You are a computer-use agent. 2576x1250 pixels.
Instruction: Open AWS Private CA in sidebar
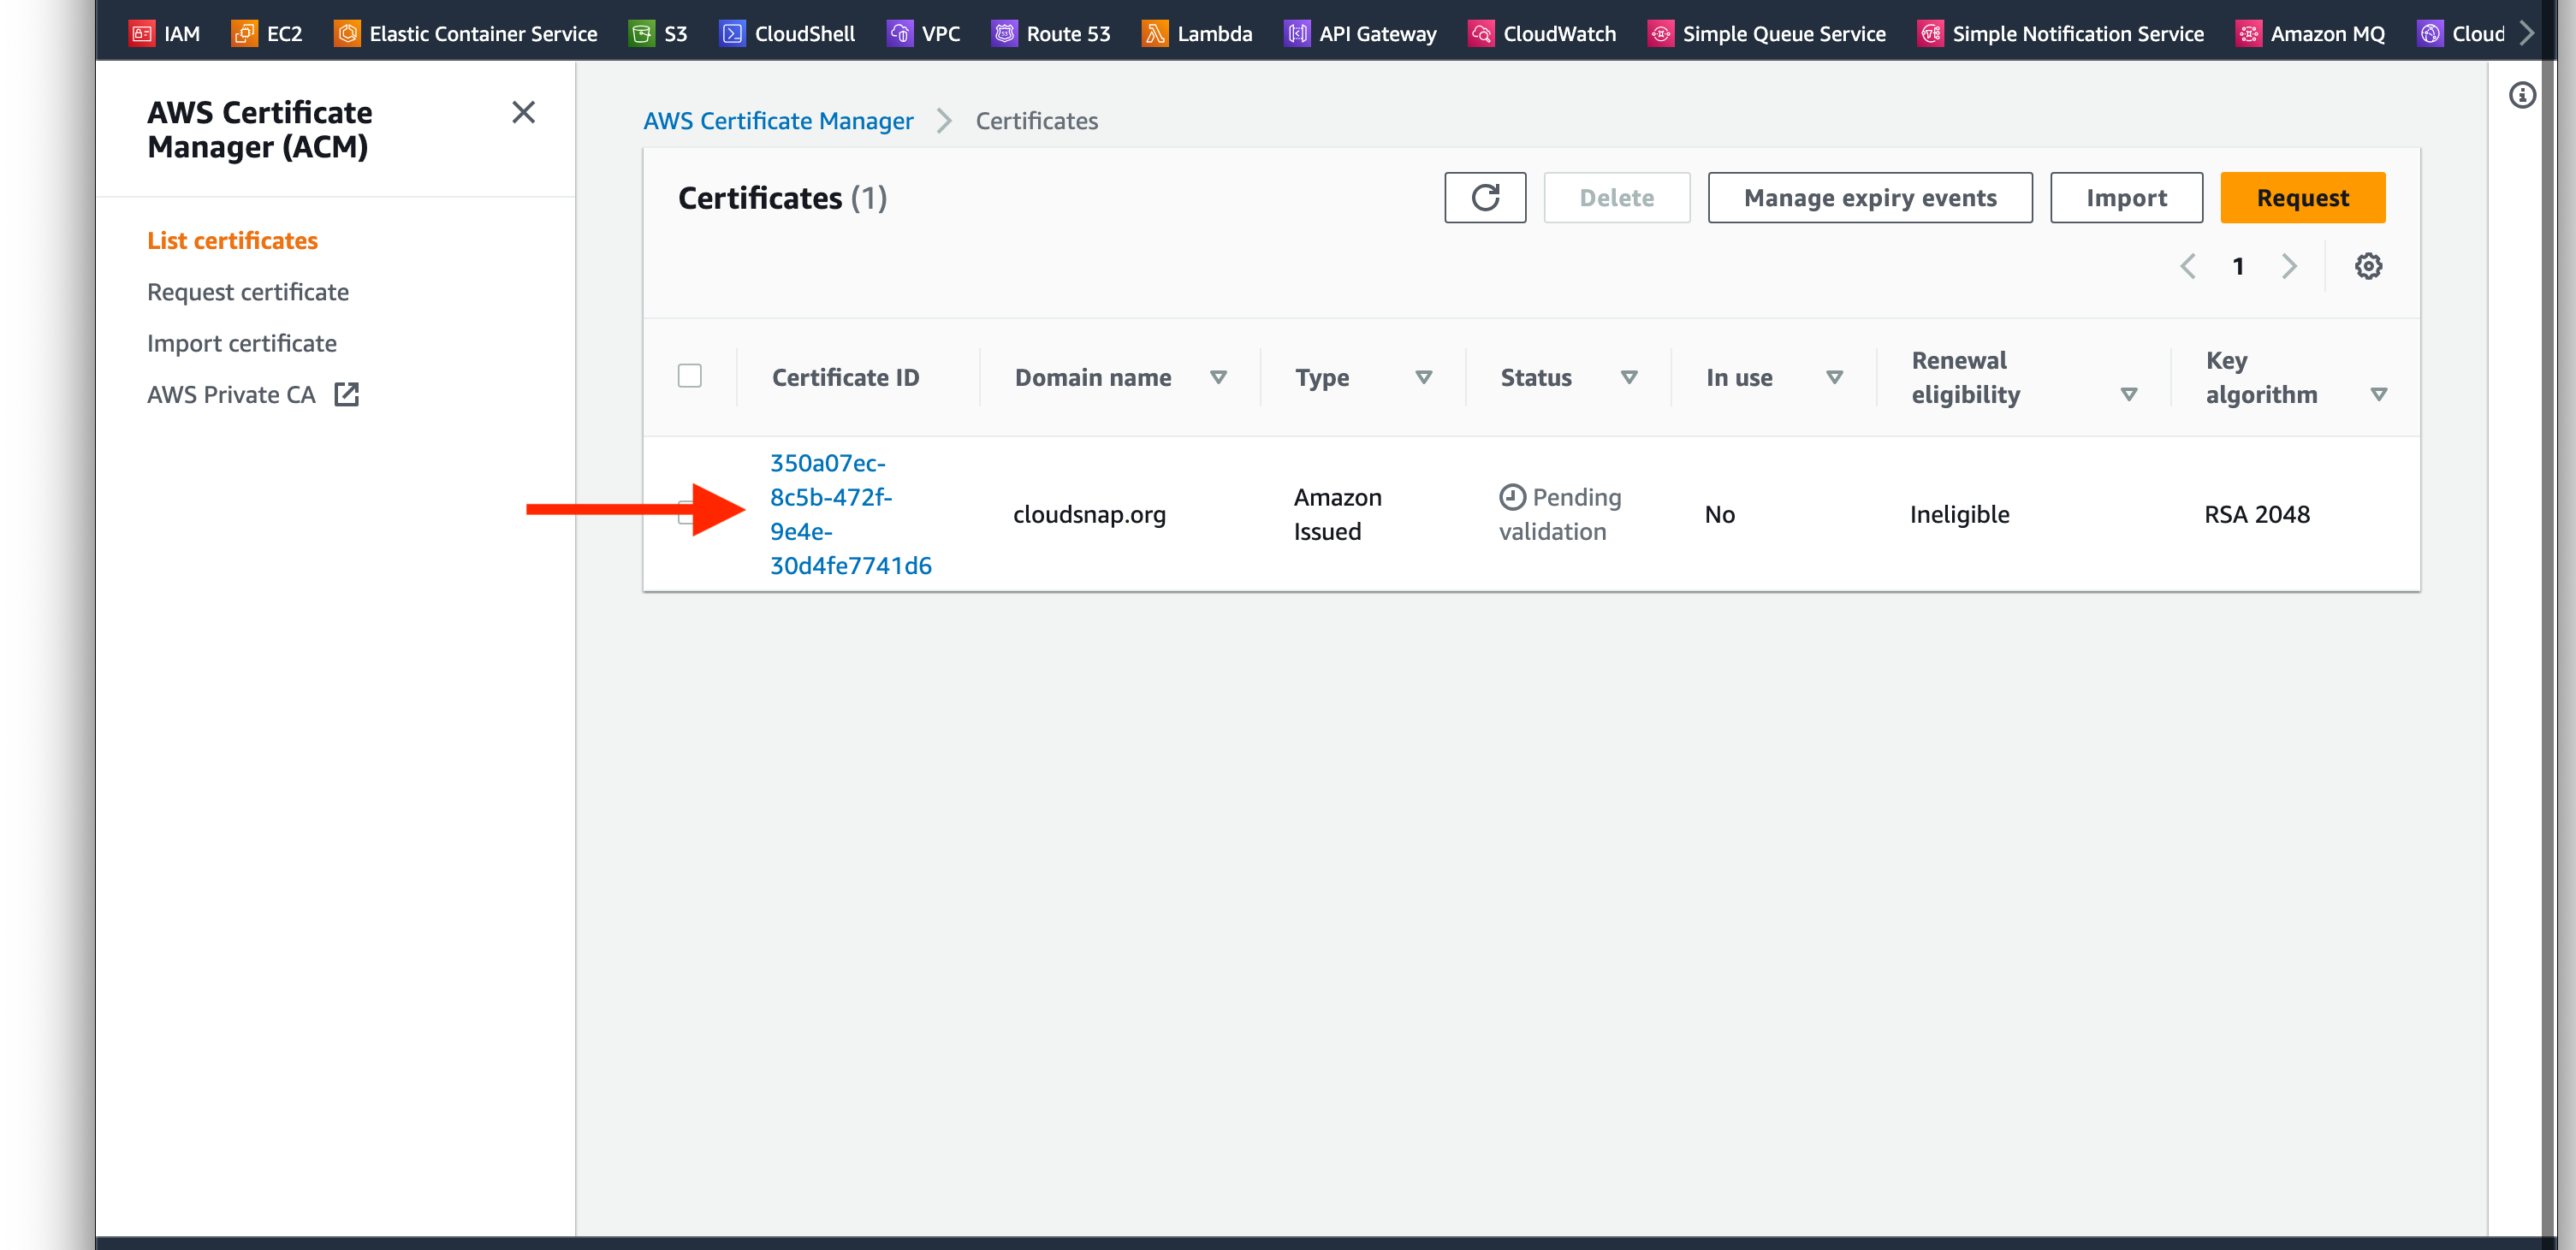(231, 394)
